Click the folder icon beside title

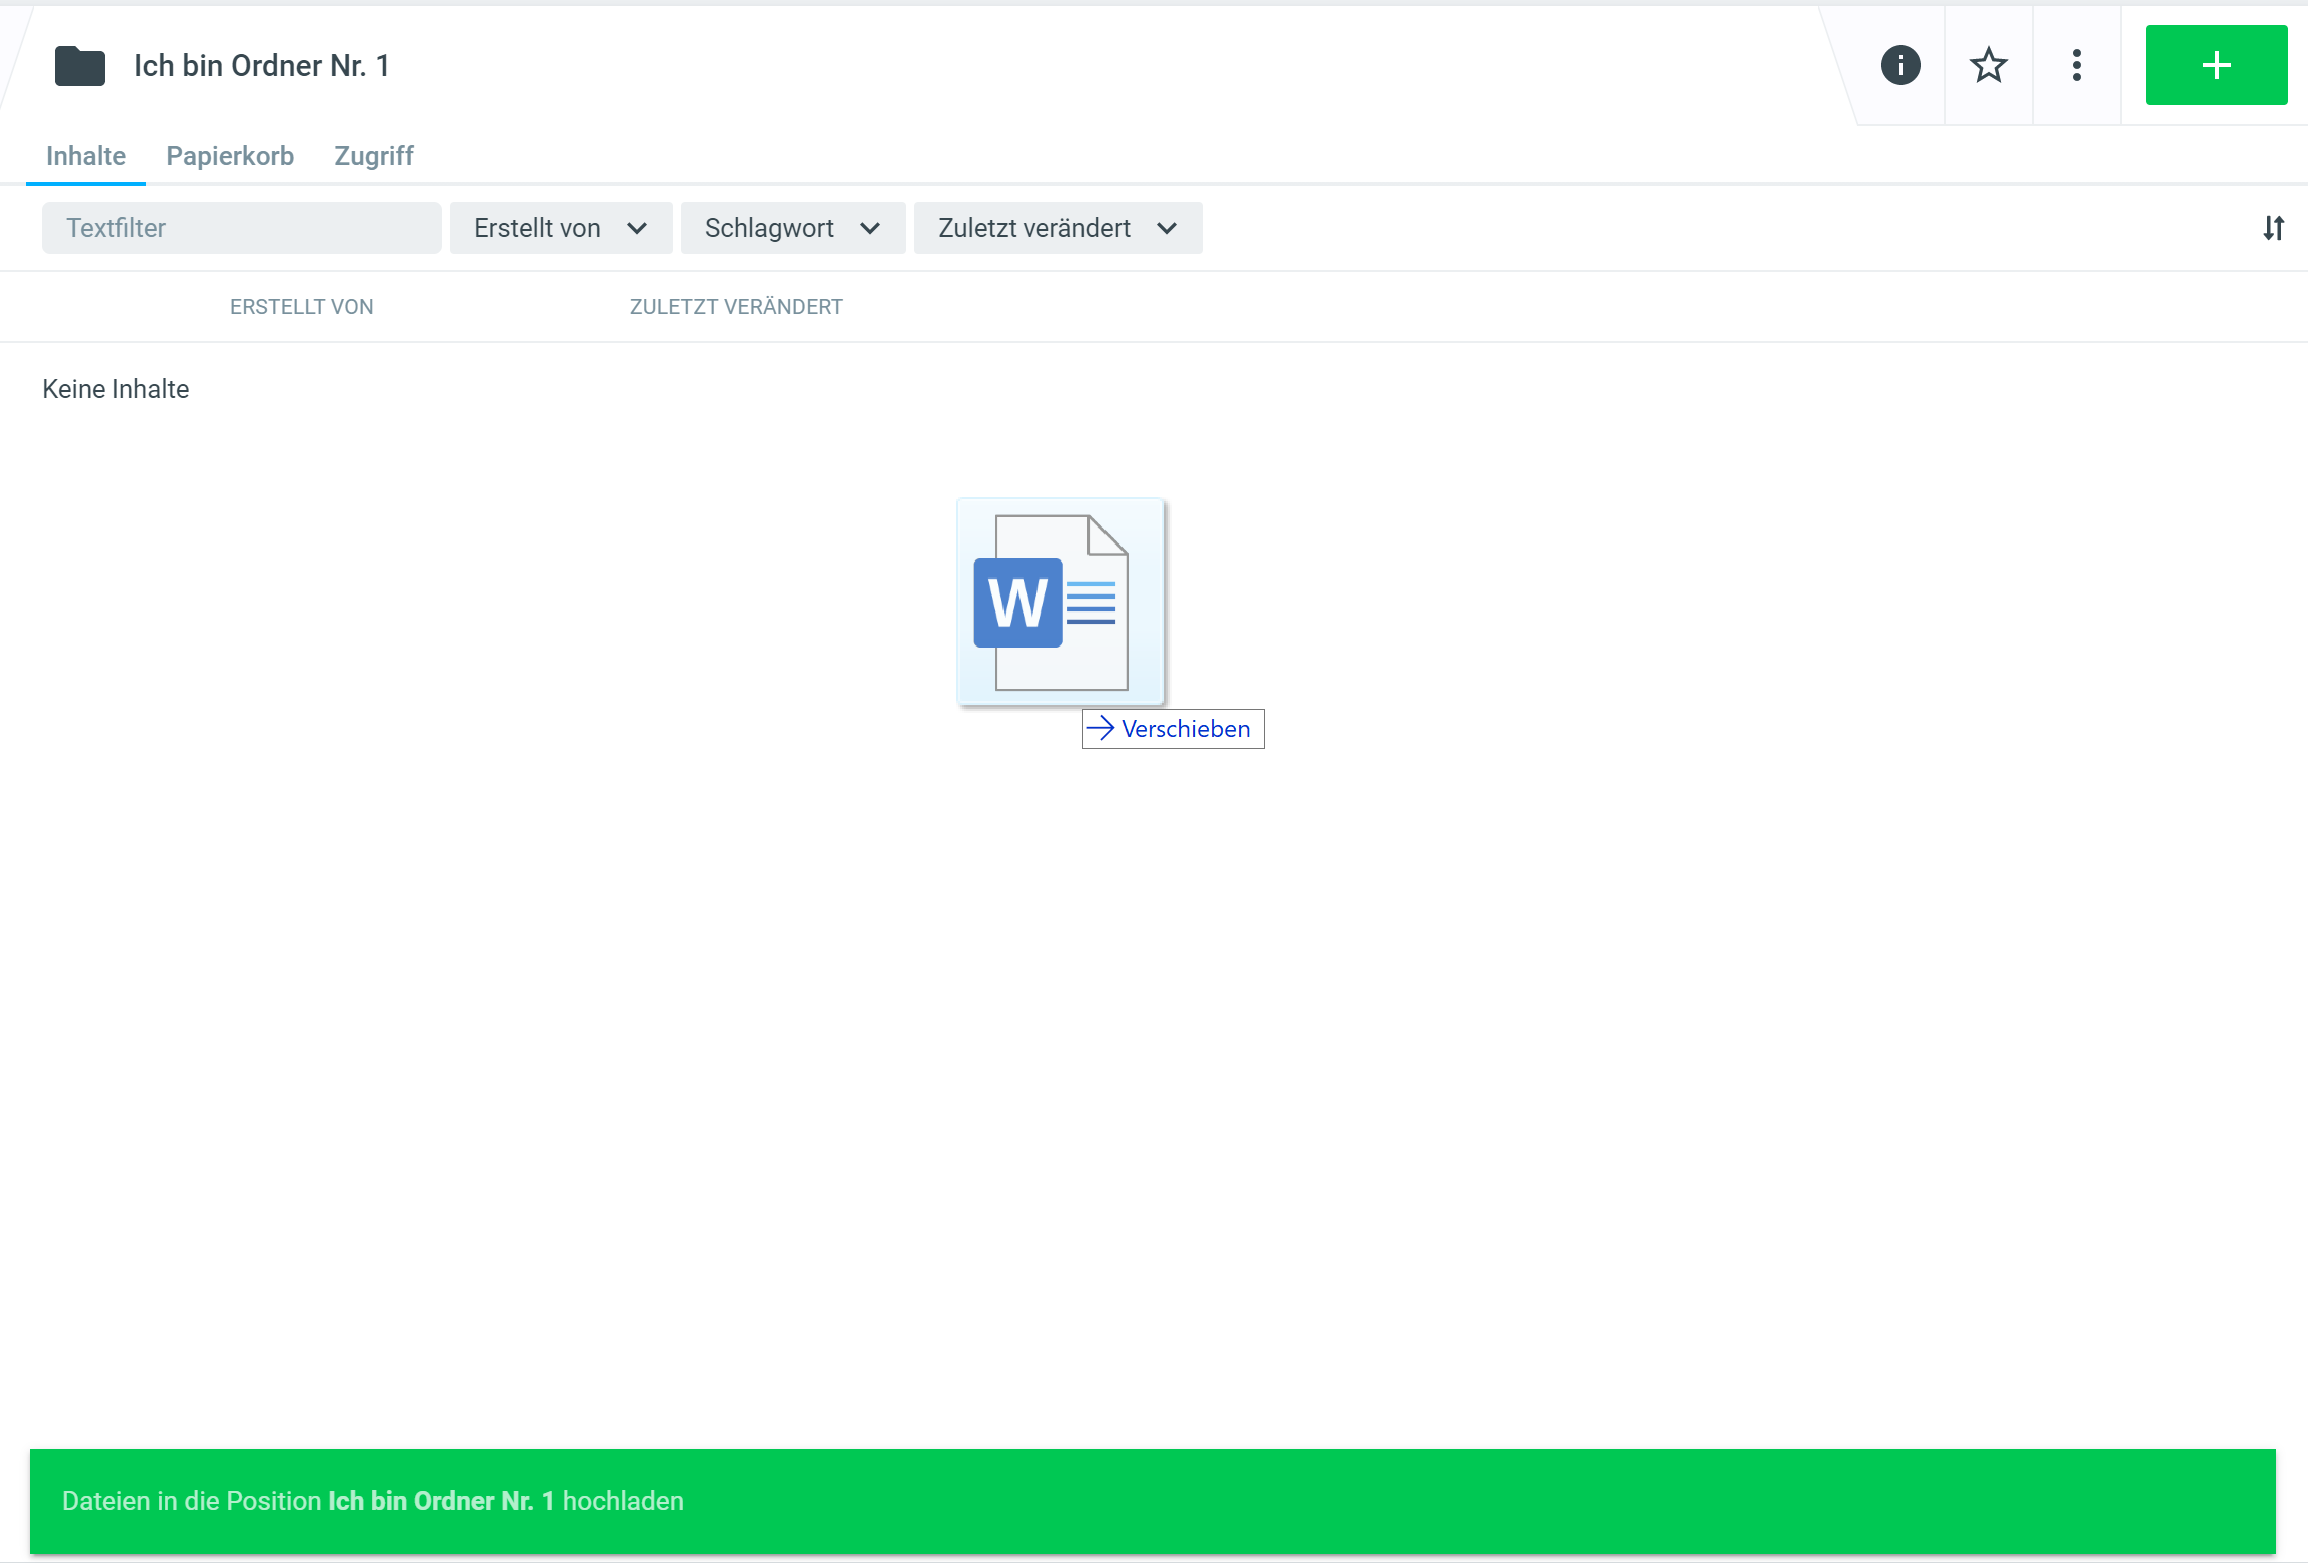pyautogui.click(x=80, y=67)
